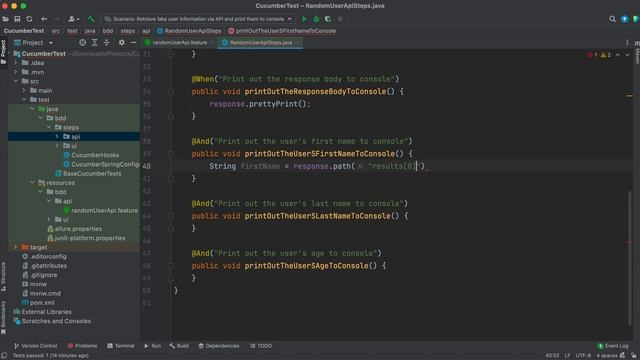Open the Terminal tool window
640x360 pixels.
point(121,346)
